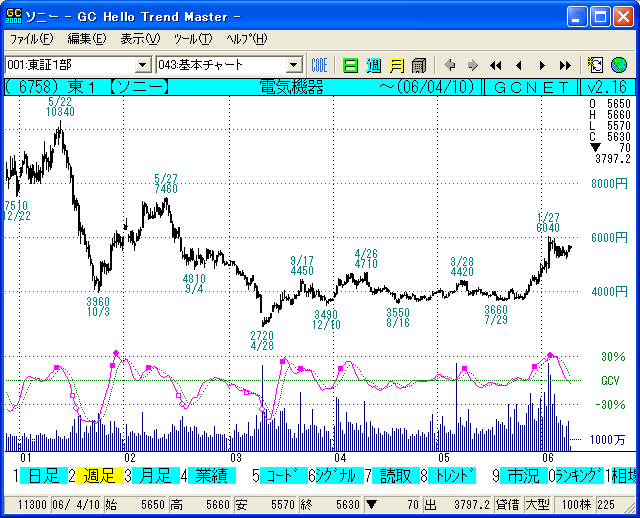Screen dimensions: 640x518
Task: Switch to weekly chart with 週 icon
Action: pyautogui.click(x=373, y=65)
